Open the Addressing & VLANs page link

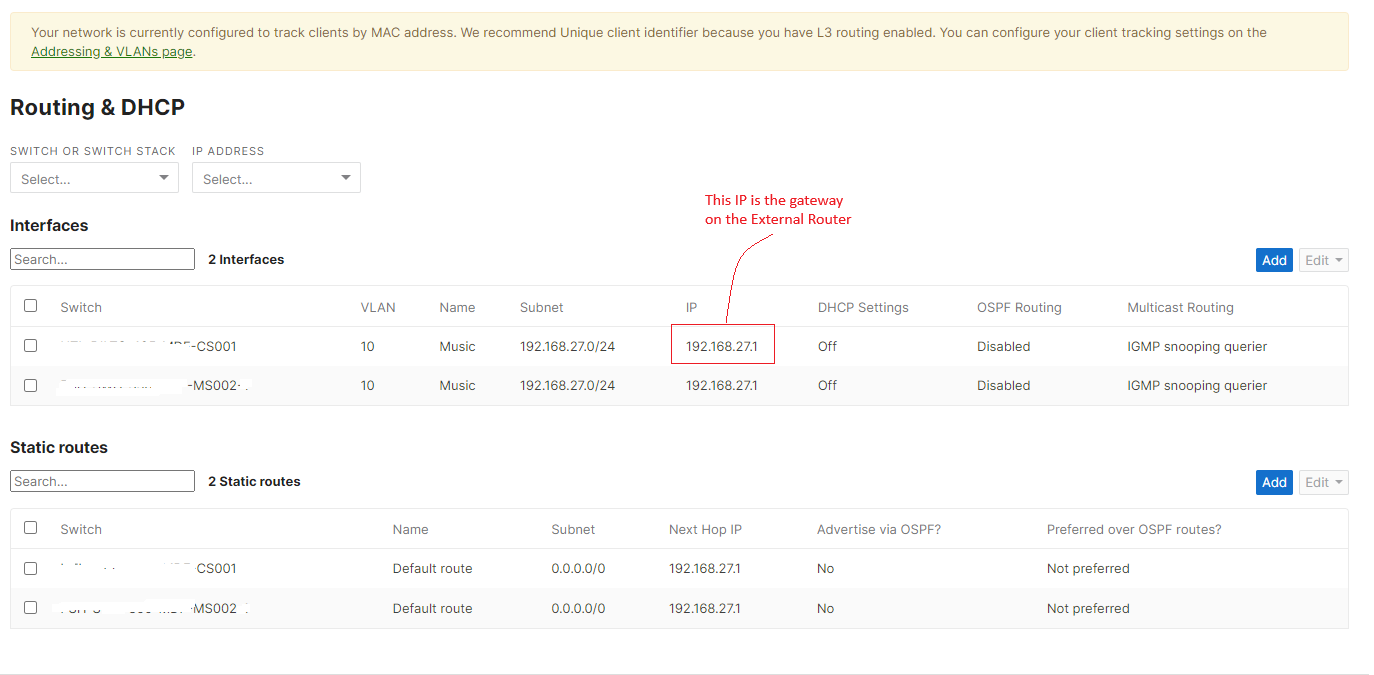click(x=110, y=51)
